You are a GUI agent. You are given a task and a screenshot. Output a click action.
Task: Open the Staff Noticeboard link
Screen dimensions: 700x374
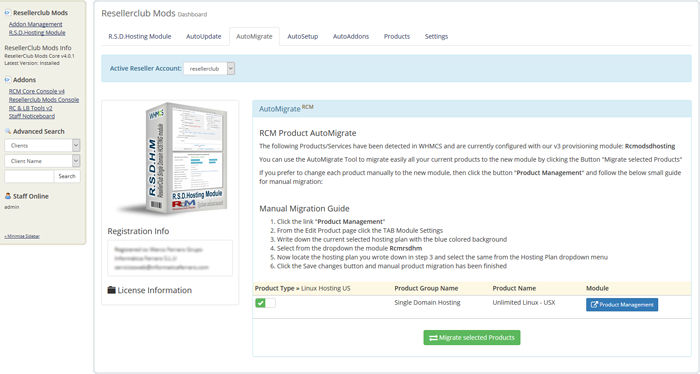(32, 116)
